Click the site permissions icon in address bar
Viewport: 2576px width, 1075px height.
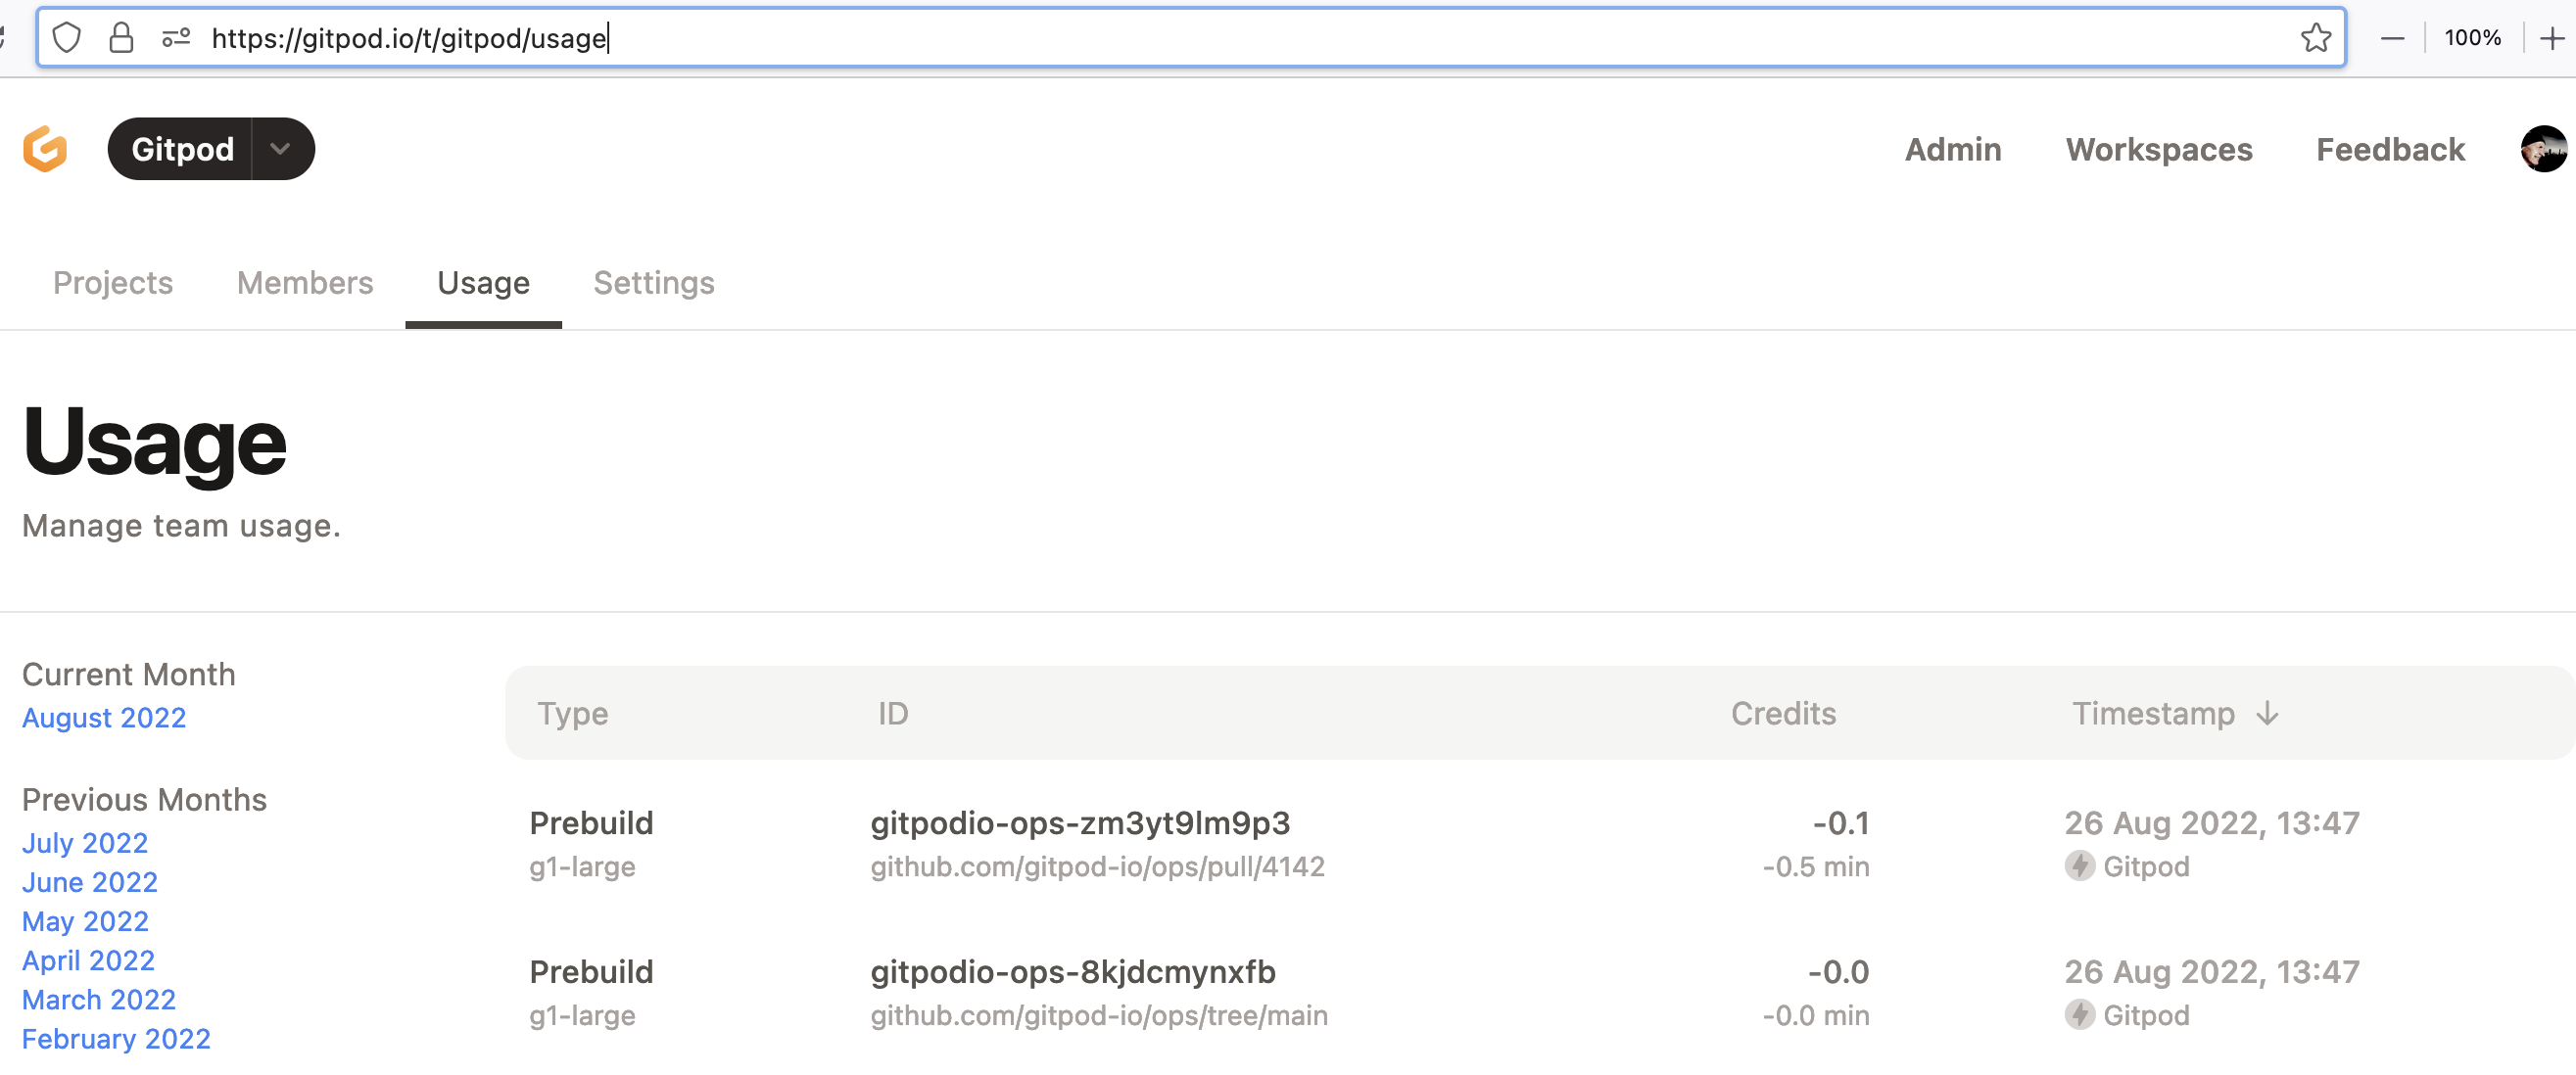(x=176, y=38)
